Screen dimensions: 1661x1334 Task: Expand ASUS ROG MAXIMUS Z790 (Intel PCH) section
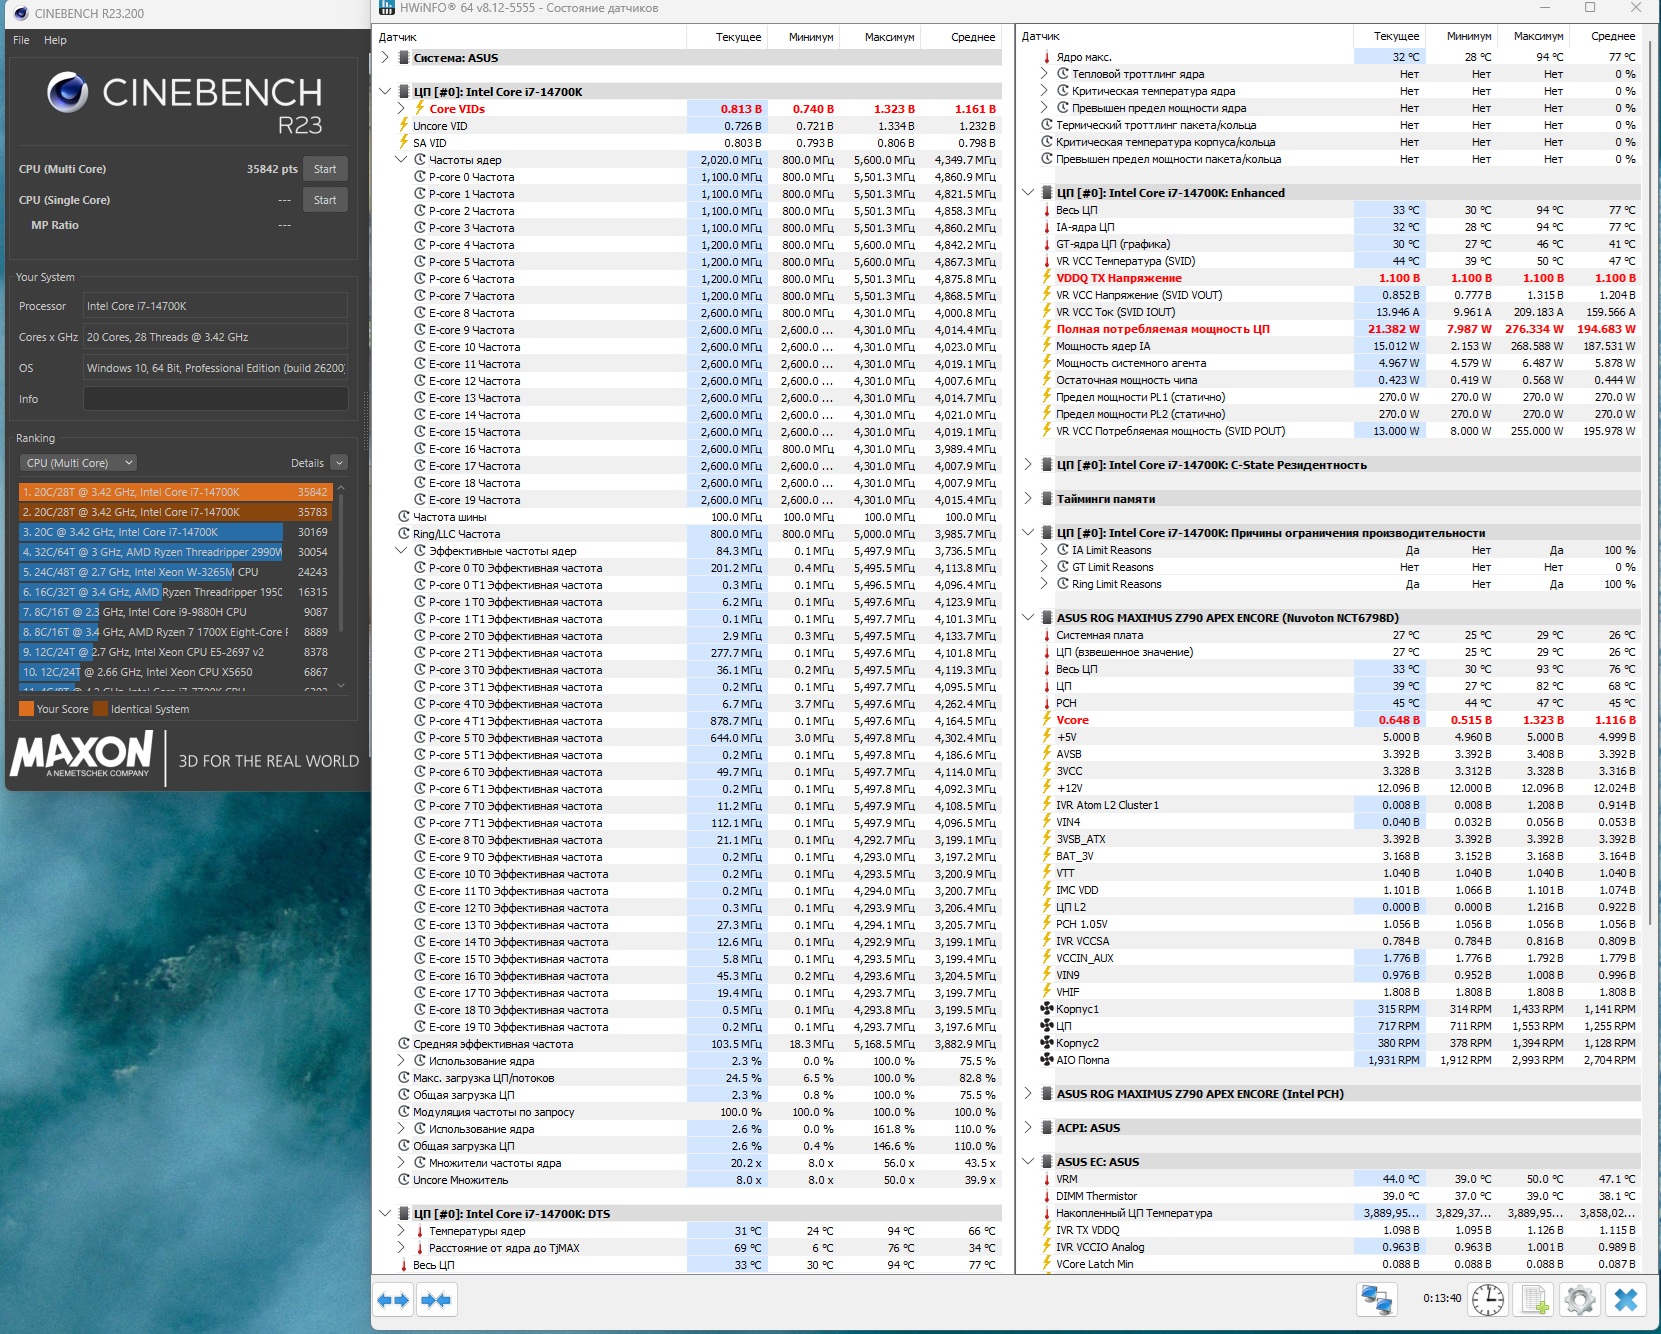coord(1028,1094)
